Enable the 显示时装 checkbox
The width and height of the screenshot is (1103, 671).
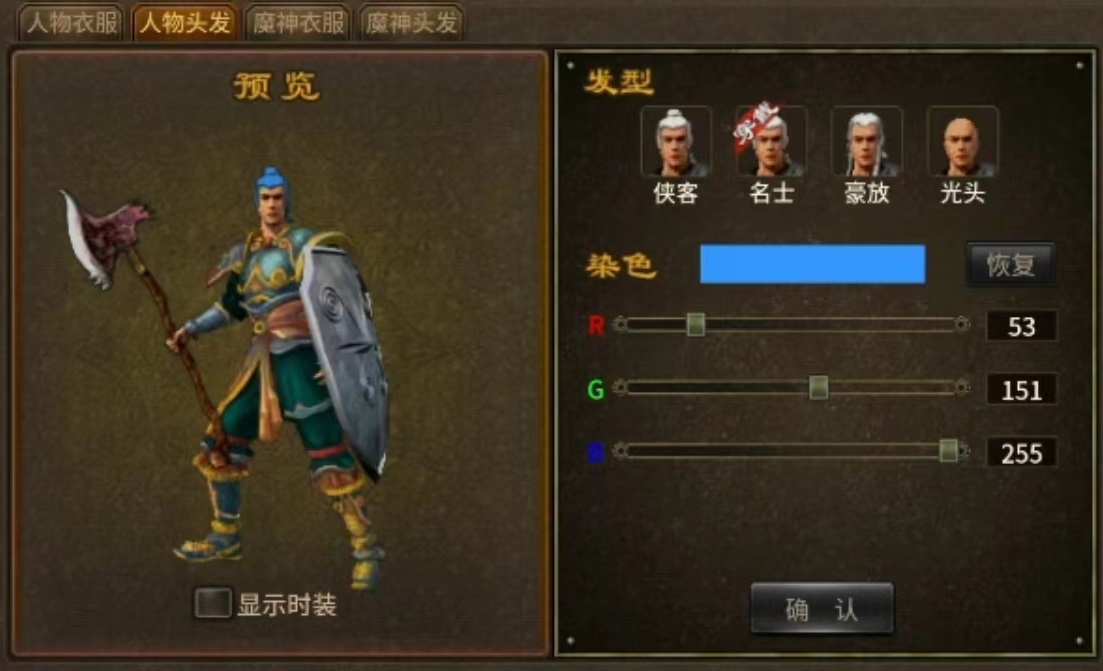click(213, 603)
